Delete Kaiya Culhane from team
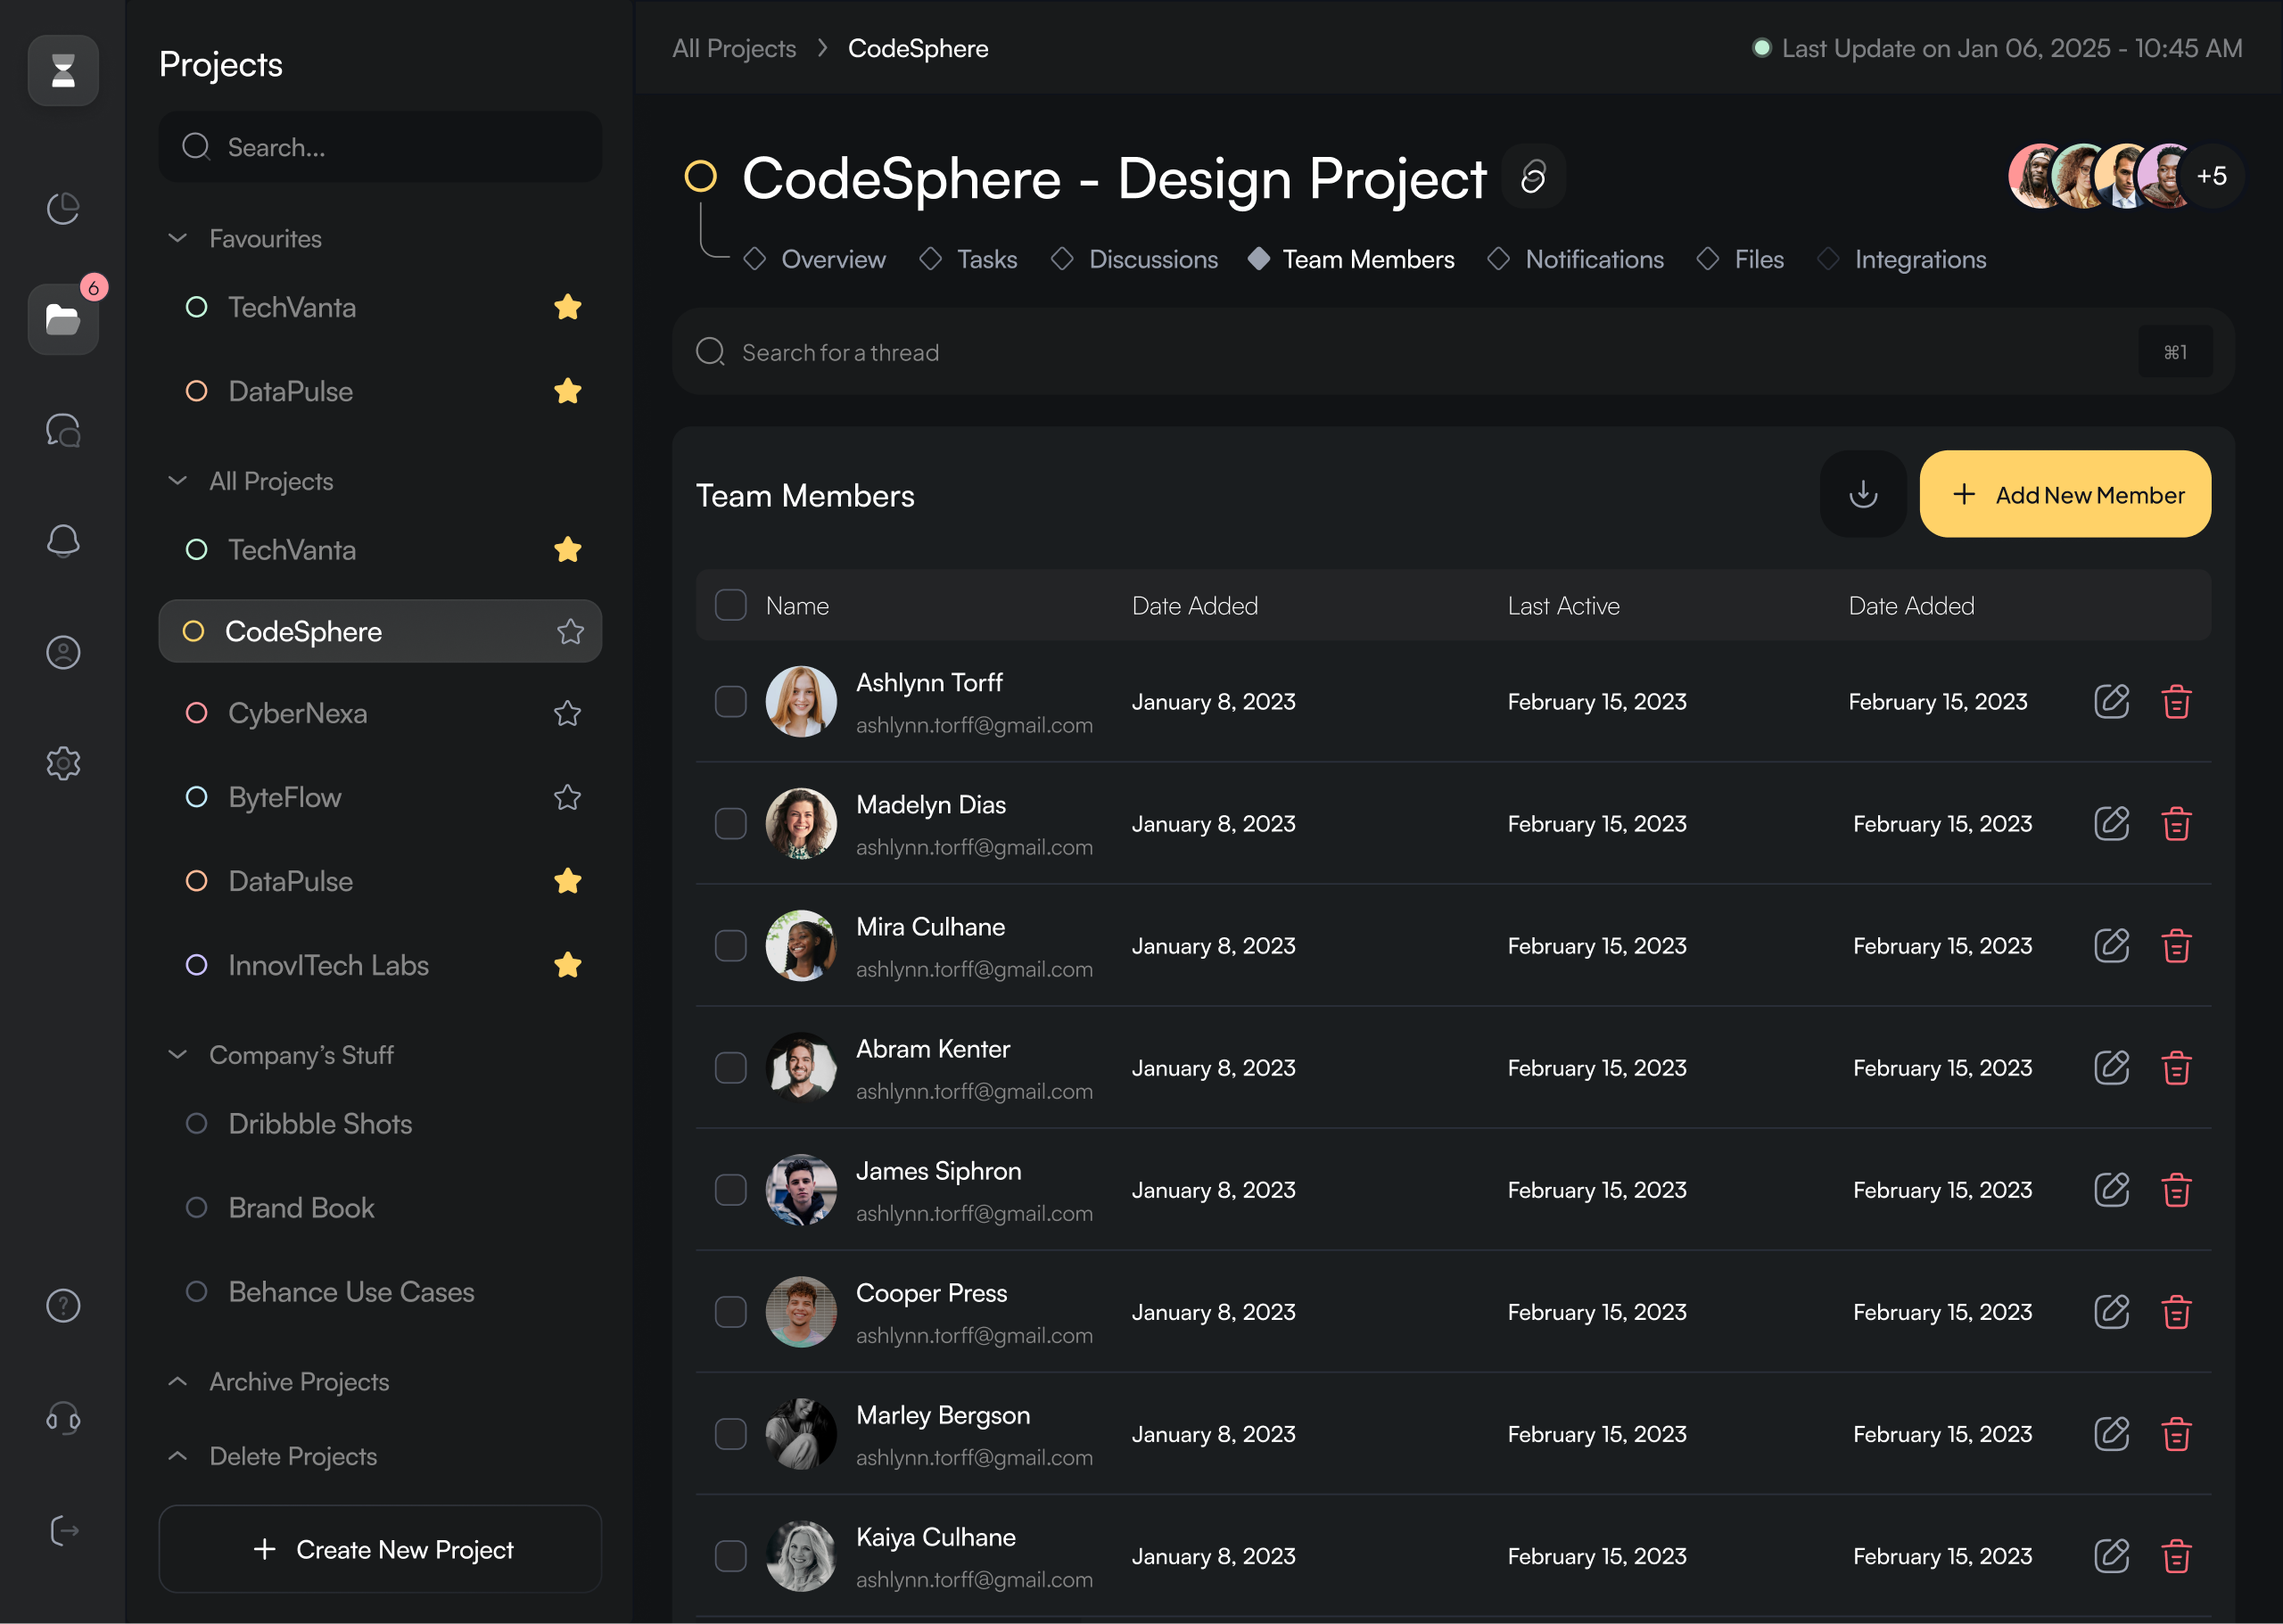This screenshot has height=1624, width=2283. (2176, 1556)
